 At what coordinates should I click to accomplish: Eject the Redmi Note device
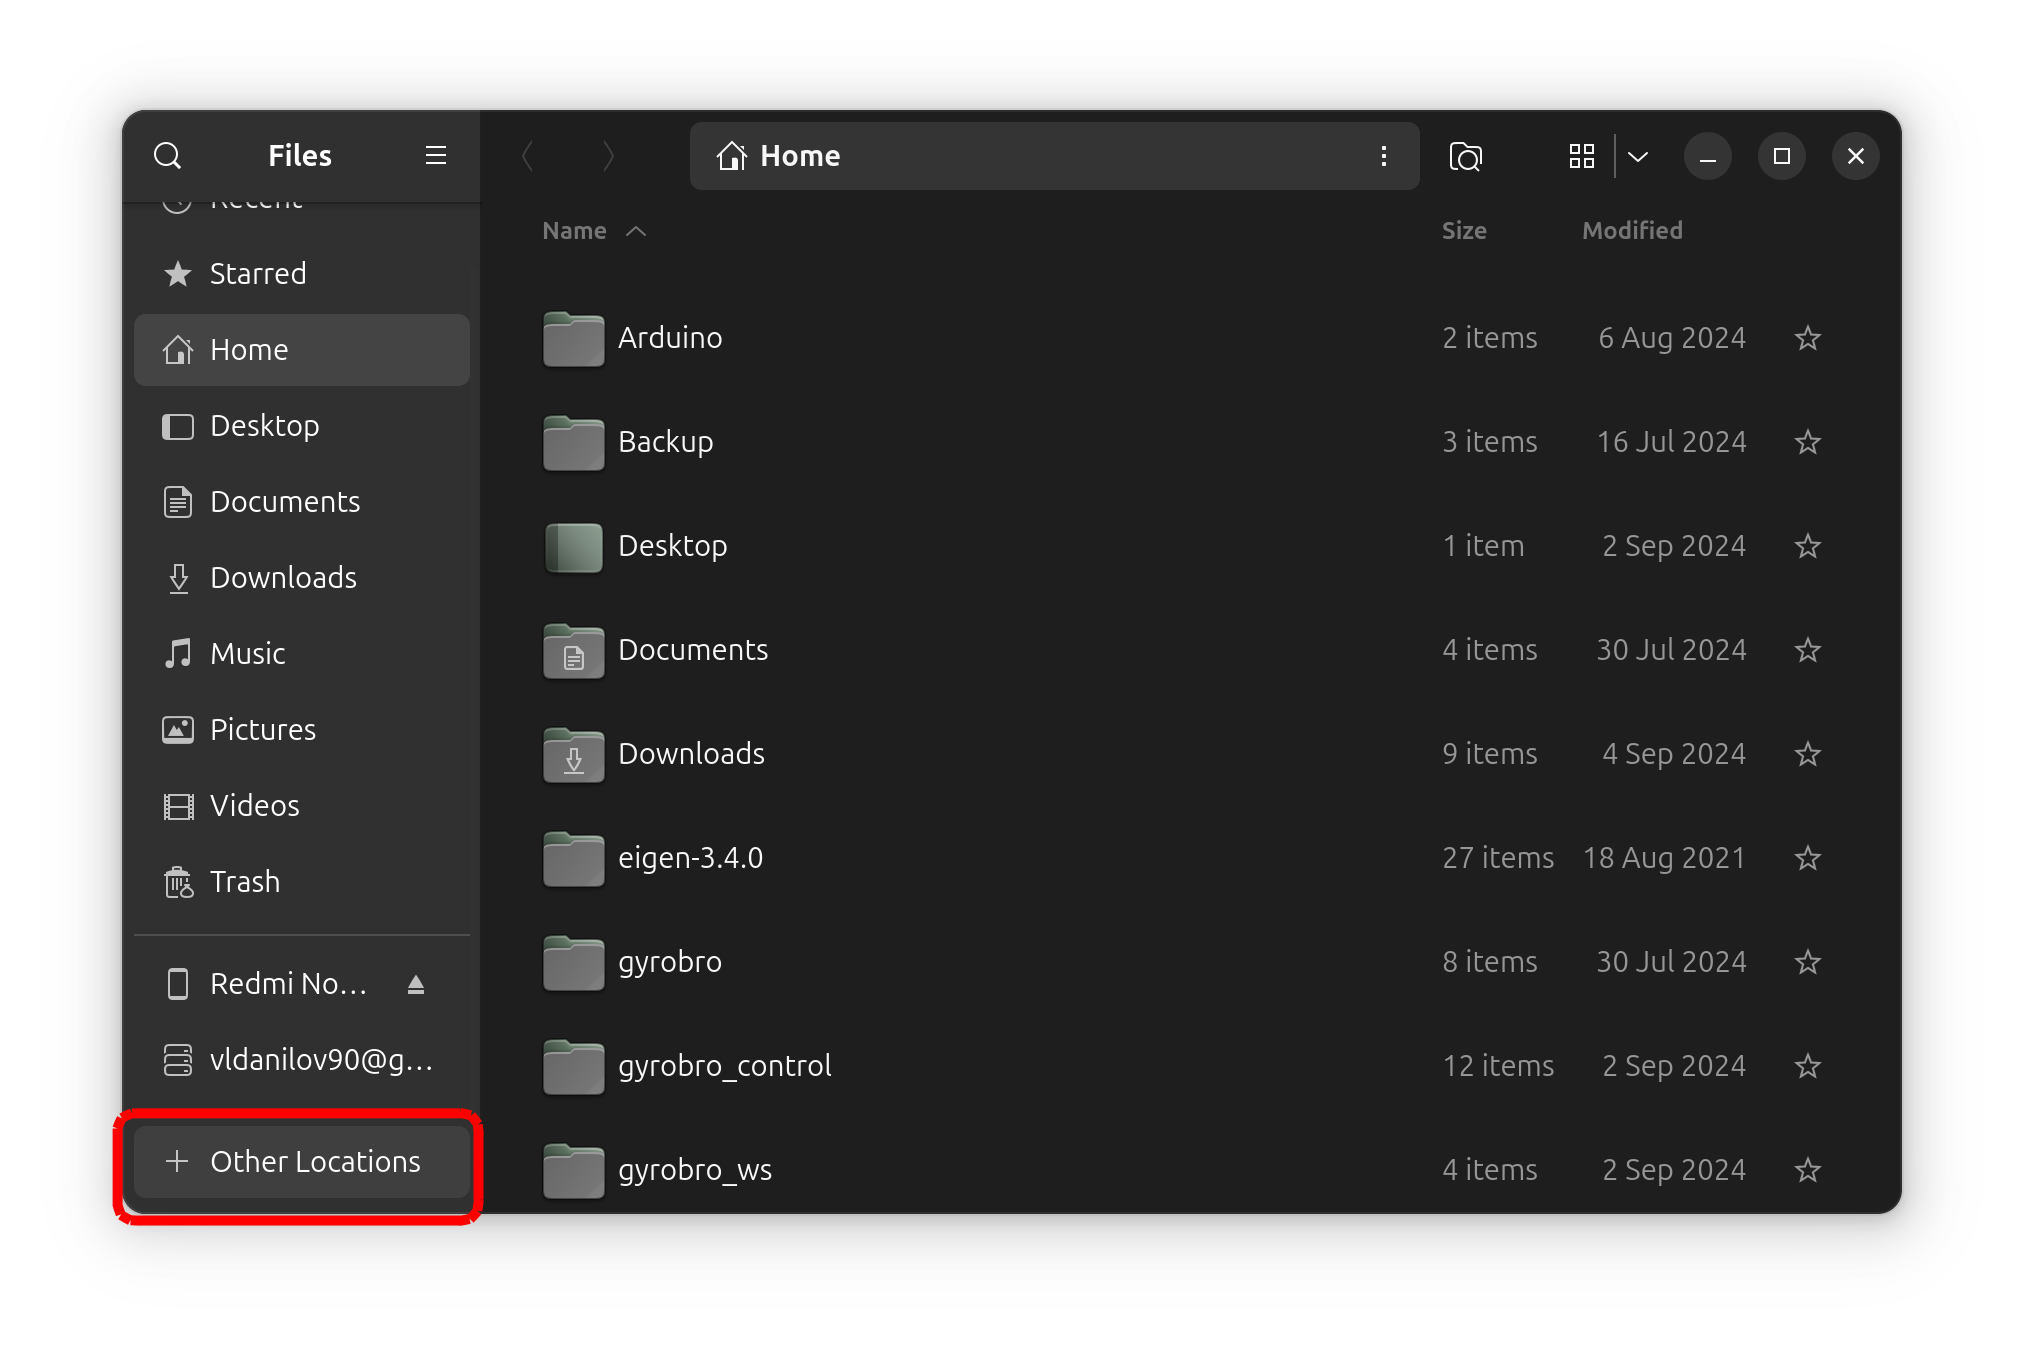pos(416,985)
